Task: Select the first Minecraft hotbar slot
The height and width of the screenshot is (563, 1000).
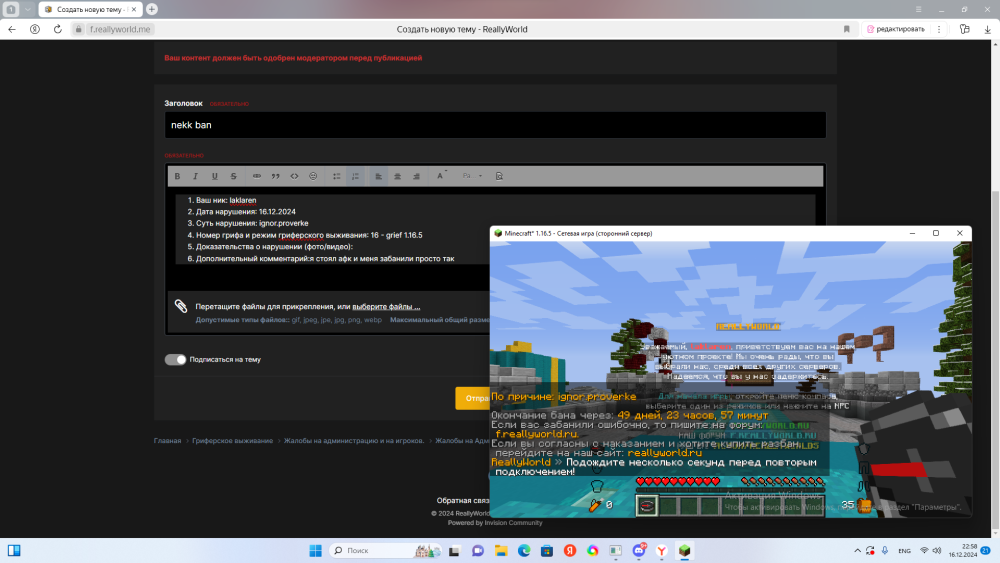Action: click(x=647, y=506)
